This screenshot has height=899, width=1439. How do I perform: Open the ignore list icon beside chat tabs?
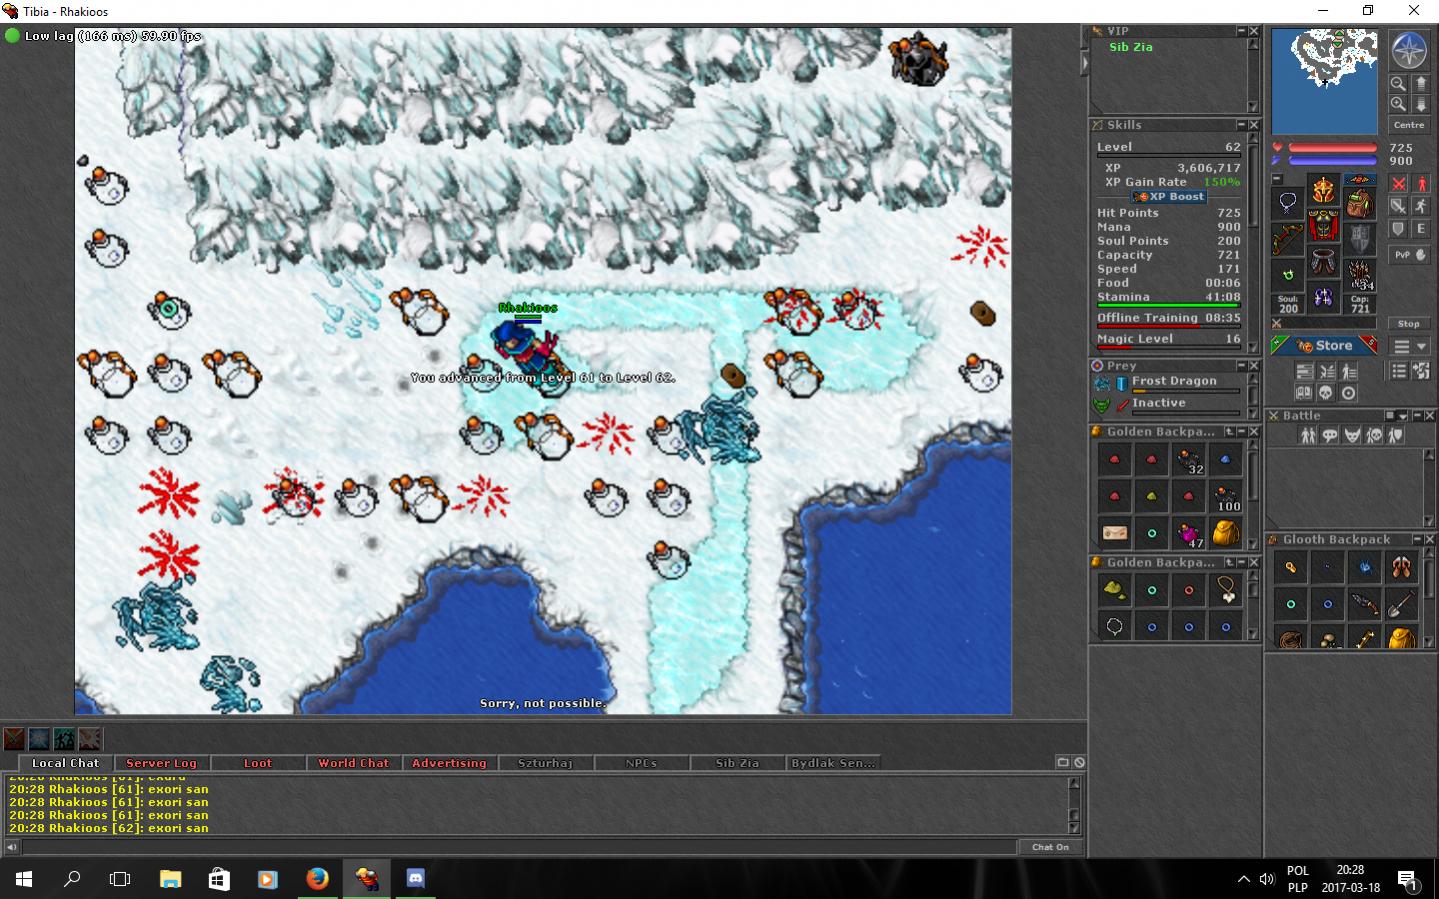[1080, 762]
